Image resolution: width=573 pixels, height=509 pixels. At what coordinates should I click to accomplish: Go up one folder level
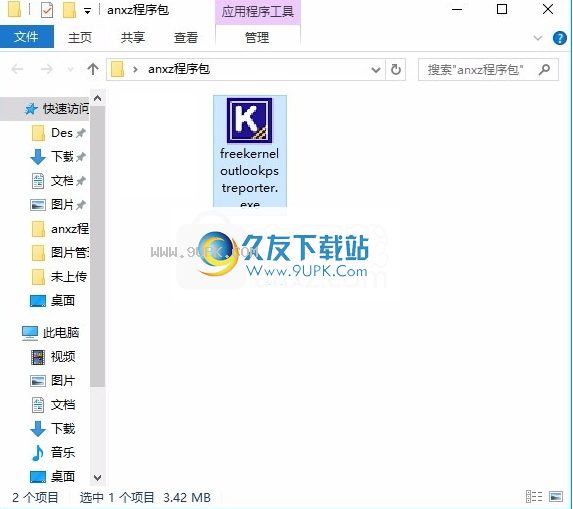point(93,69)
